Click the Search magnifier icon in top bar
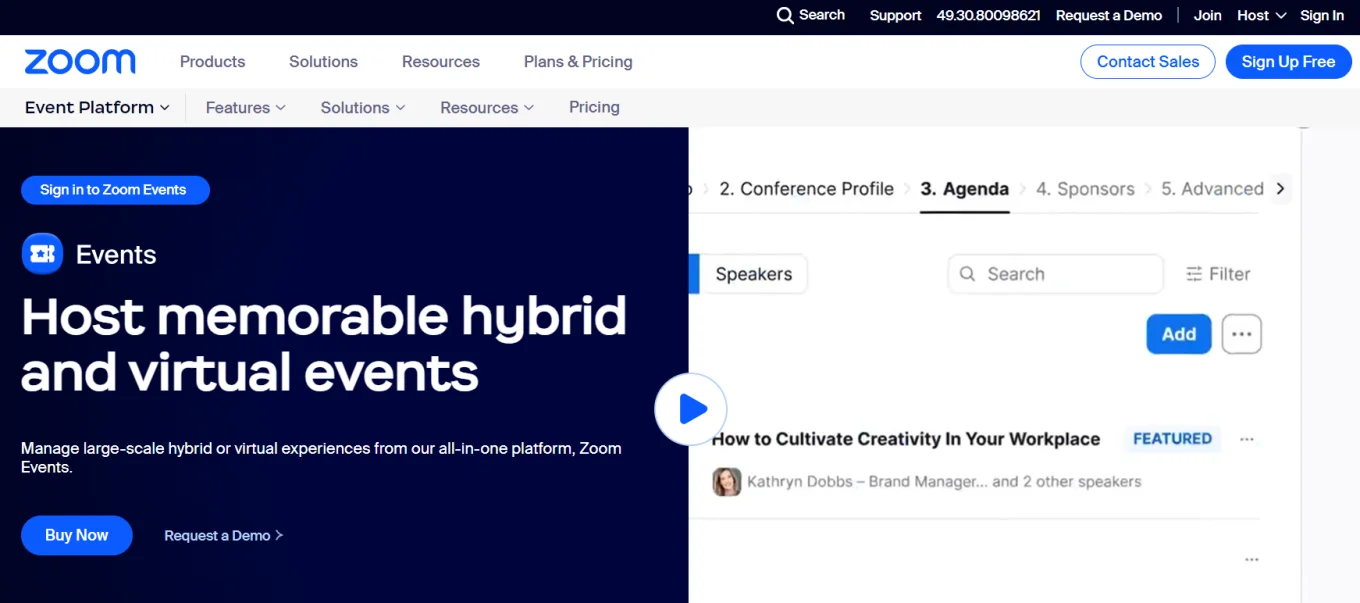The width and height of the screenshot is (1360, 603). (x=785, y=15)
